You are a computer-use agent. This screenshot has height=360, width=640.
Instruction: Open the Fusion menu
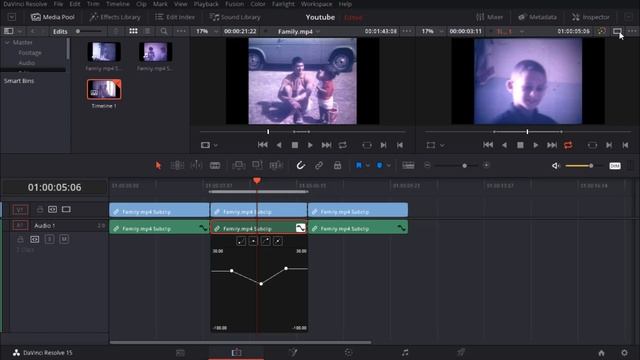(x=234, y=4)
